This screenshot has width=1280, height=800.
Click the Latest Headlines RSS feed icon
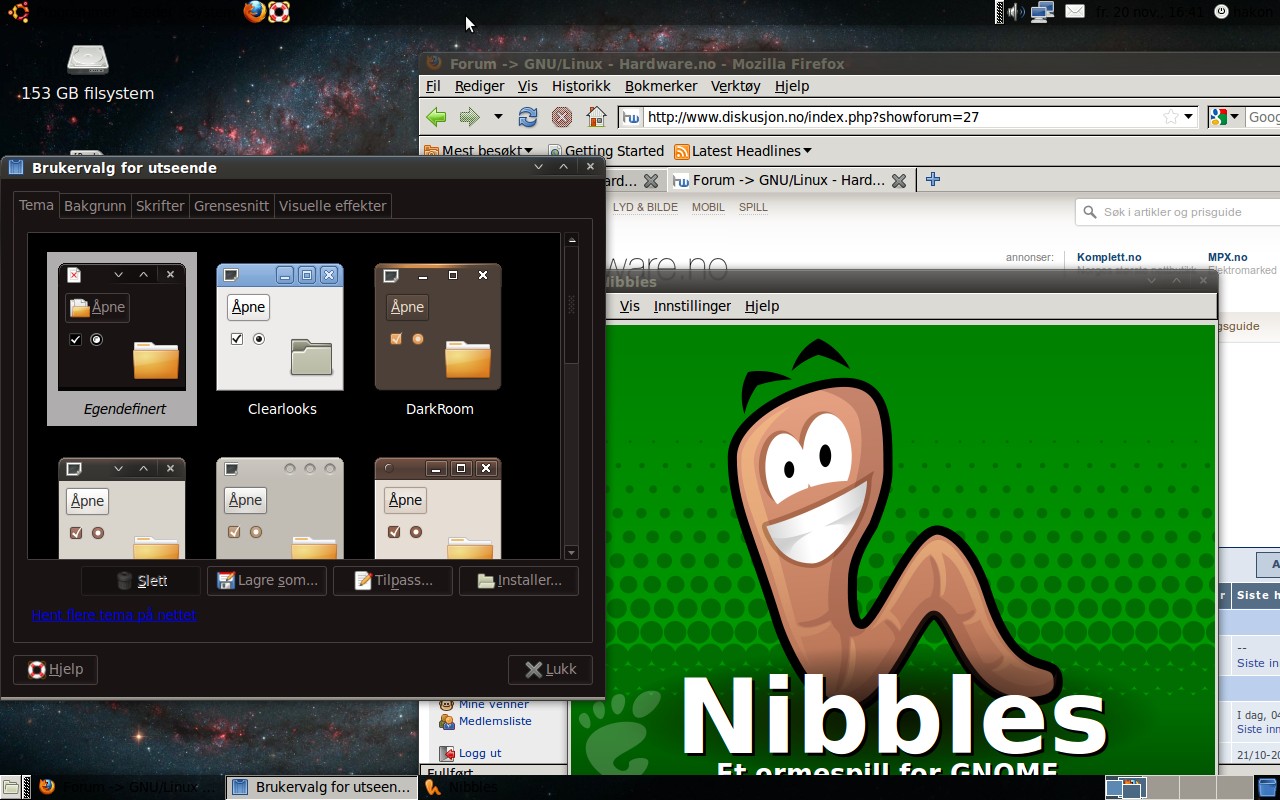coord(682,151)
